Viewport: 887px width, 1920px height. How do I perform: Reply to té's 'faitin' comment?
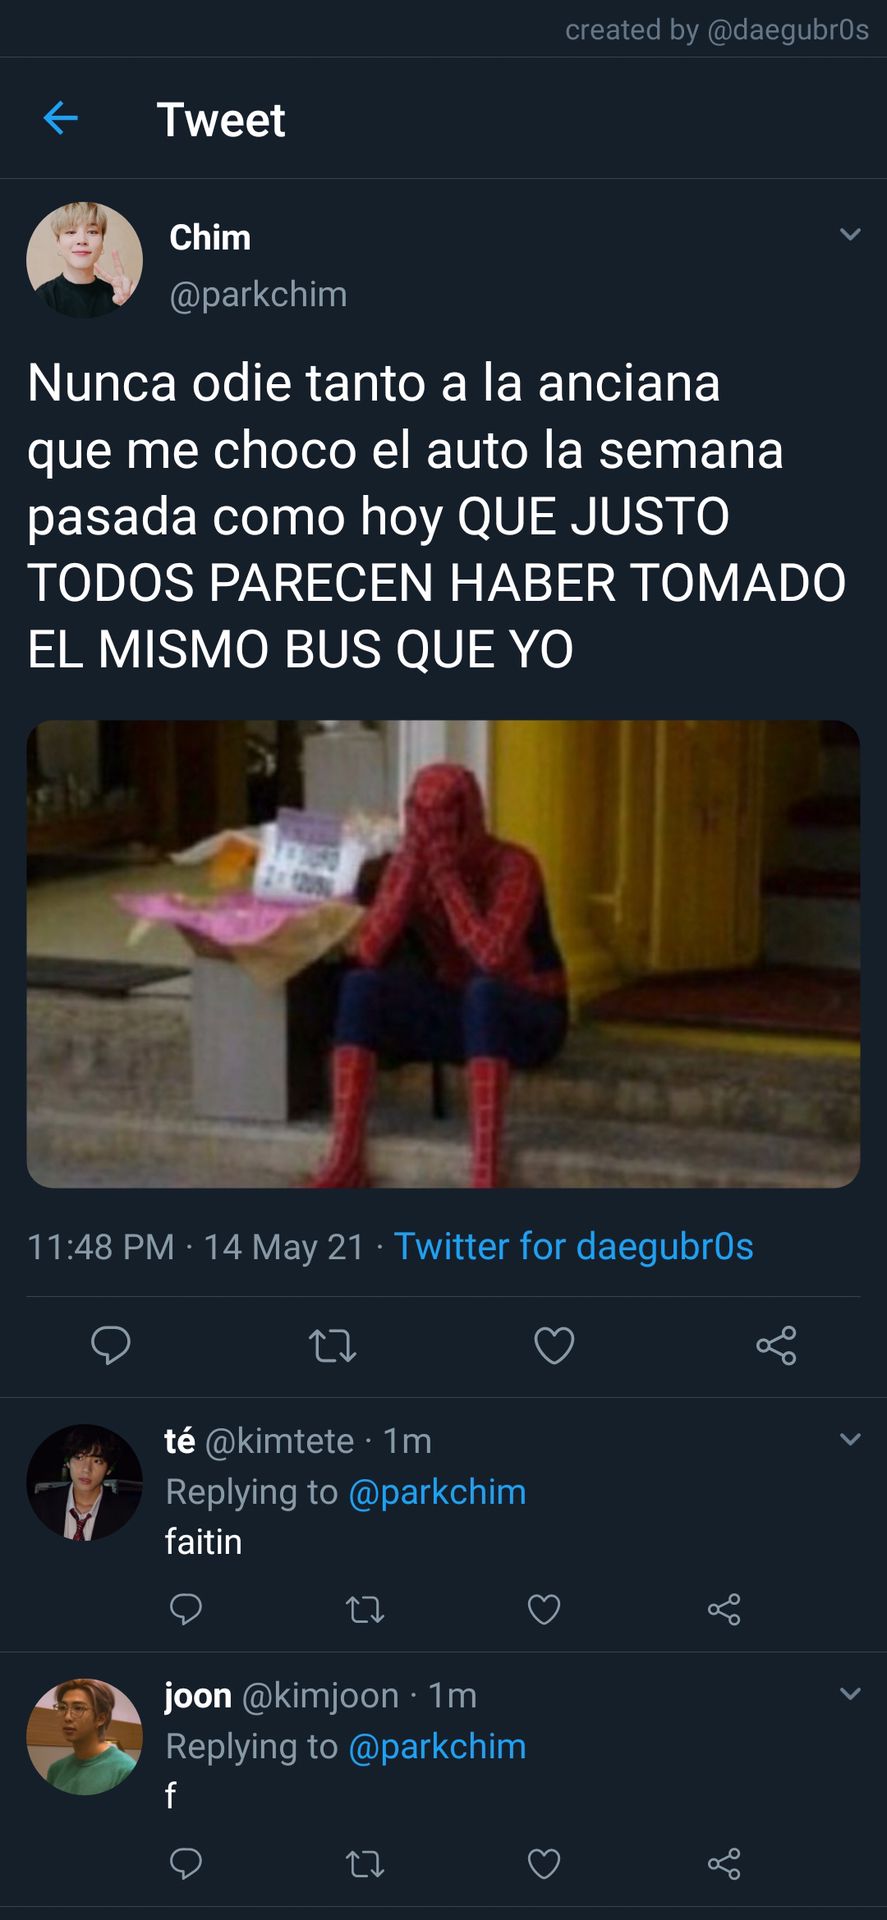[186, 1609]
